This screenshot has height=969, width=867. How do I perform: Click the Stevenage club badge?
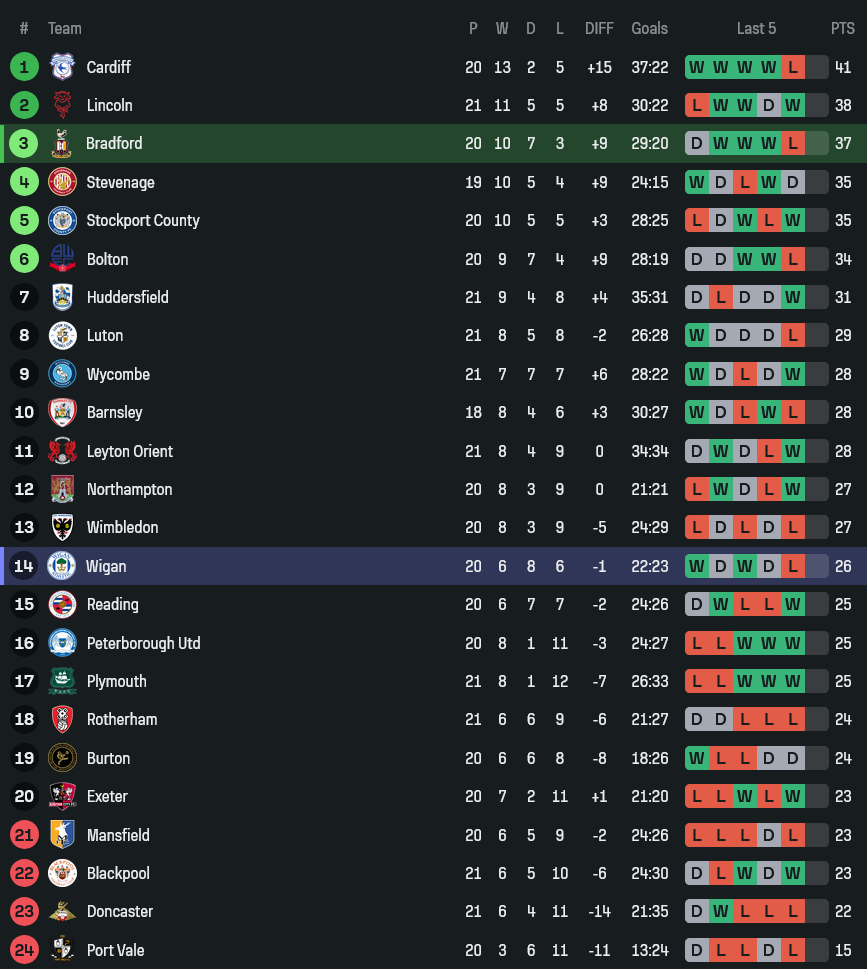point(62,182)
